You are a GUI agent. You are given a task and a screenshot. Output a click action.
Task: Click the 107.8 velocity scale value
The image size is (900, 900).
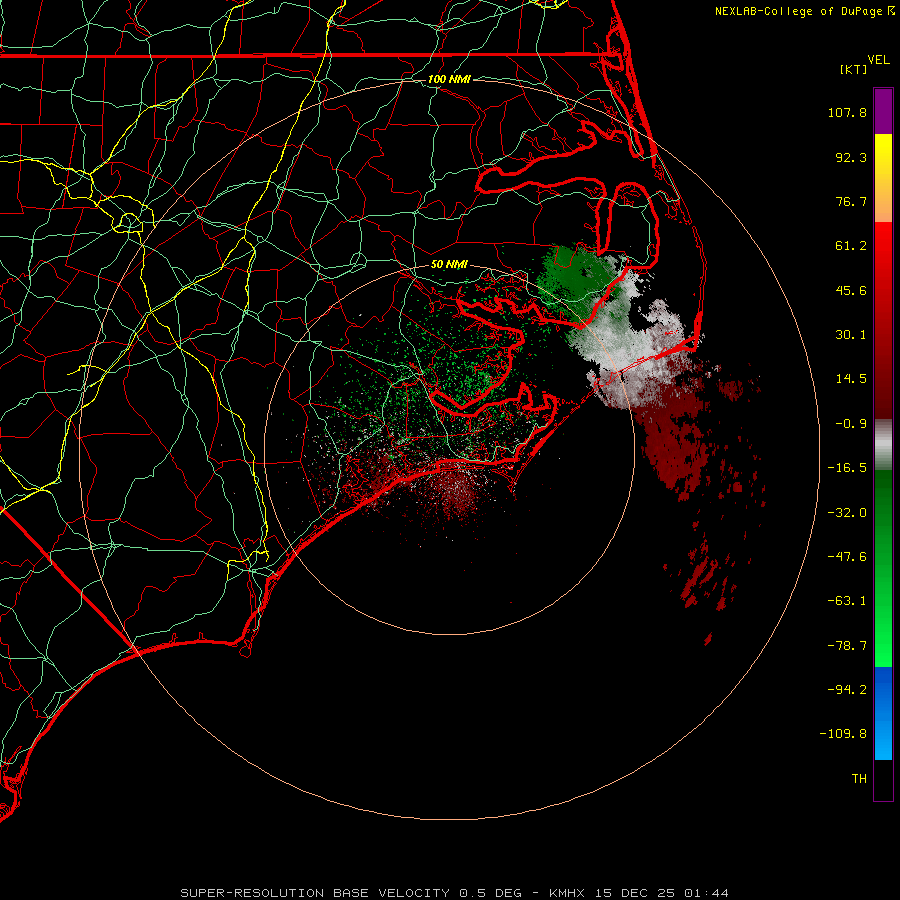coord(847,112)
